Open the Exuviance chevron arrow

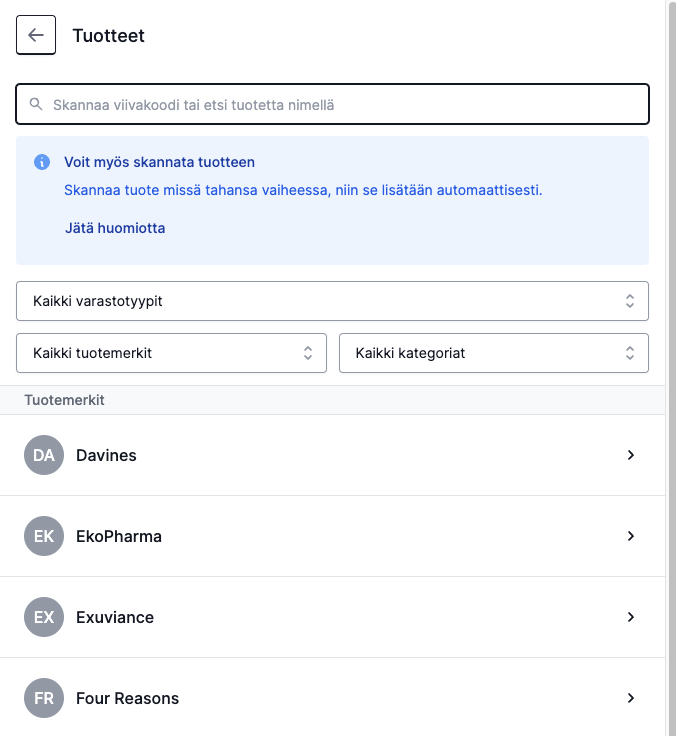(x=631, y=617)
